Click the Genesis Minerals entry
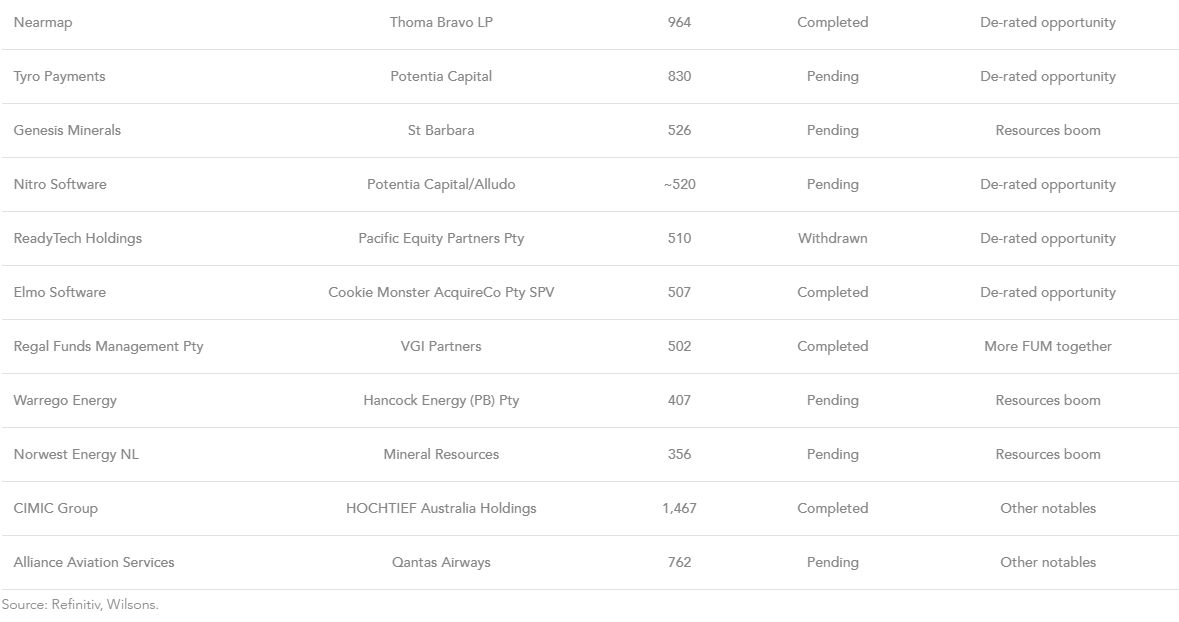The height and width of the screenshot is (622, 1179). coord(67,130)
